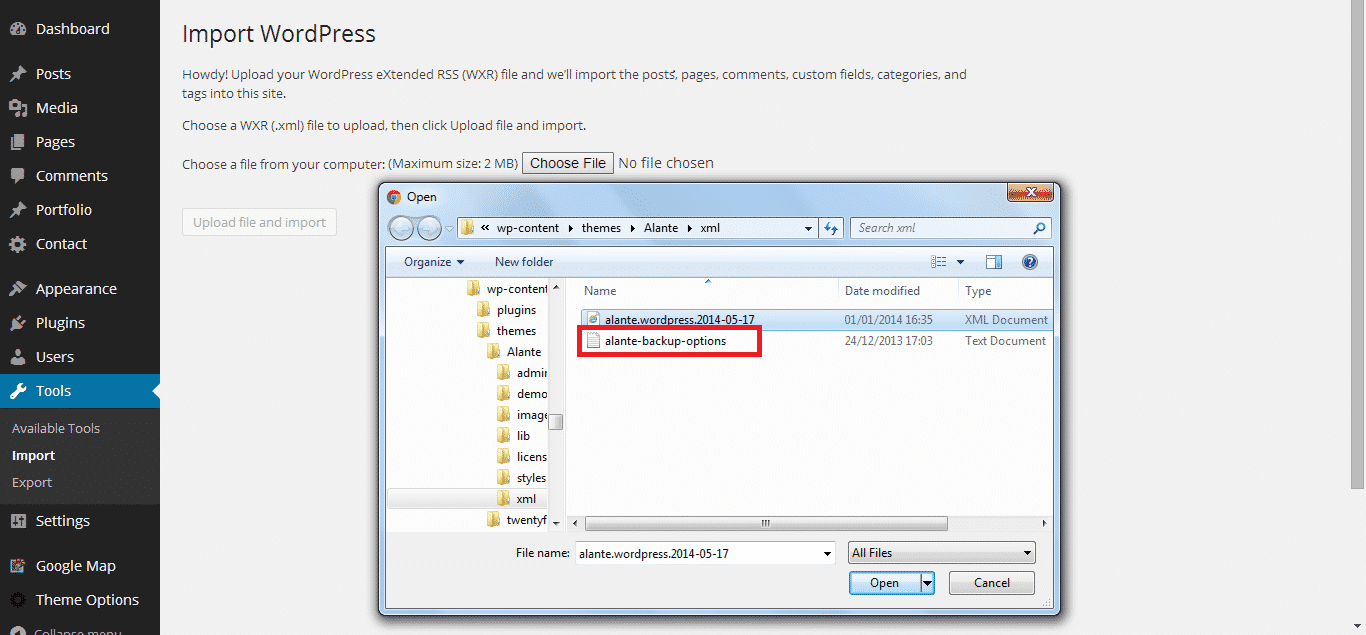The height and width of the screenshot is (635, 1366).
Task: Select the Import submenu item
Action: 33,455
